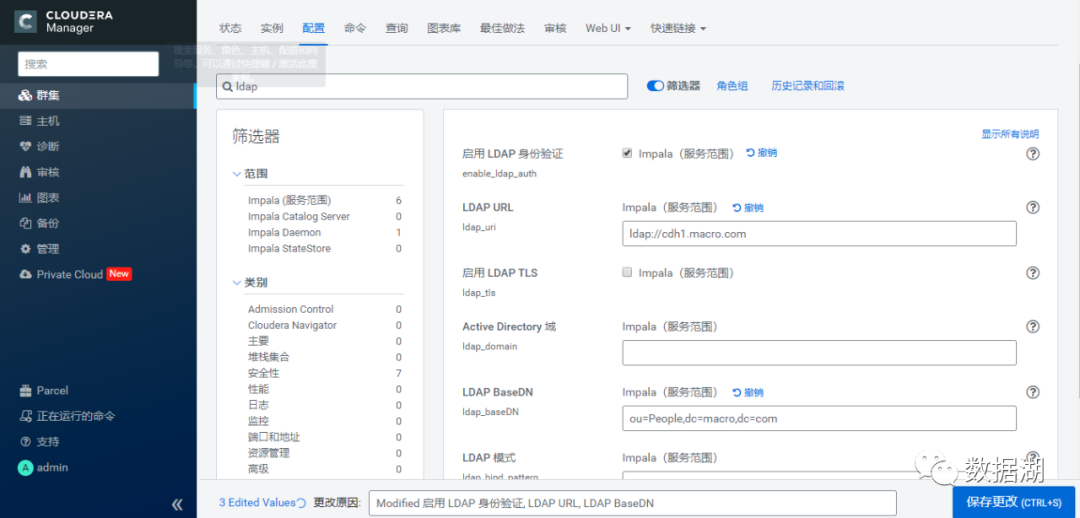
Task: Open the 备份 backup sidebar icon
Action: click(x=25, y=223)
